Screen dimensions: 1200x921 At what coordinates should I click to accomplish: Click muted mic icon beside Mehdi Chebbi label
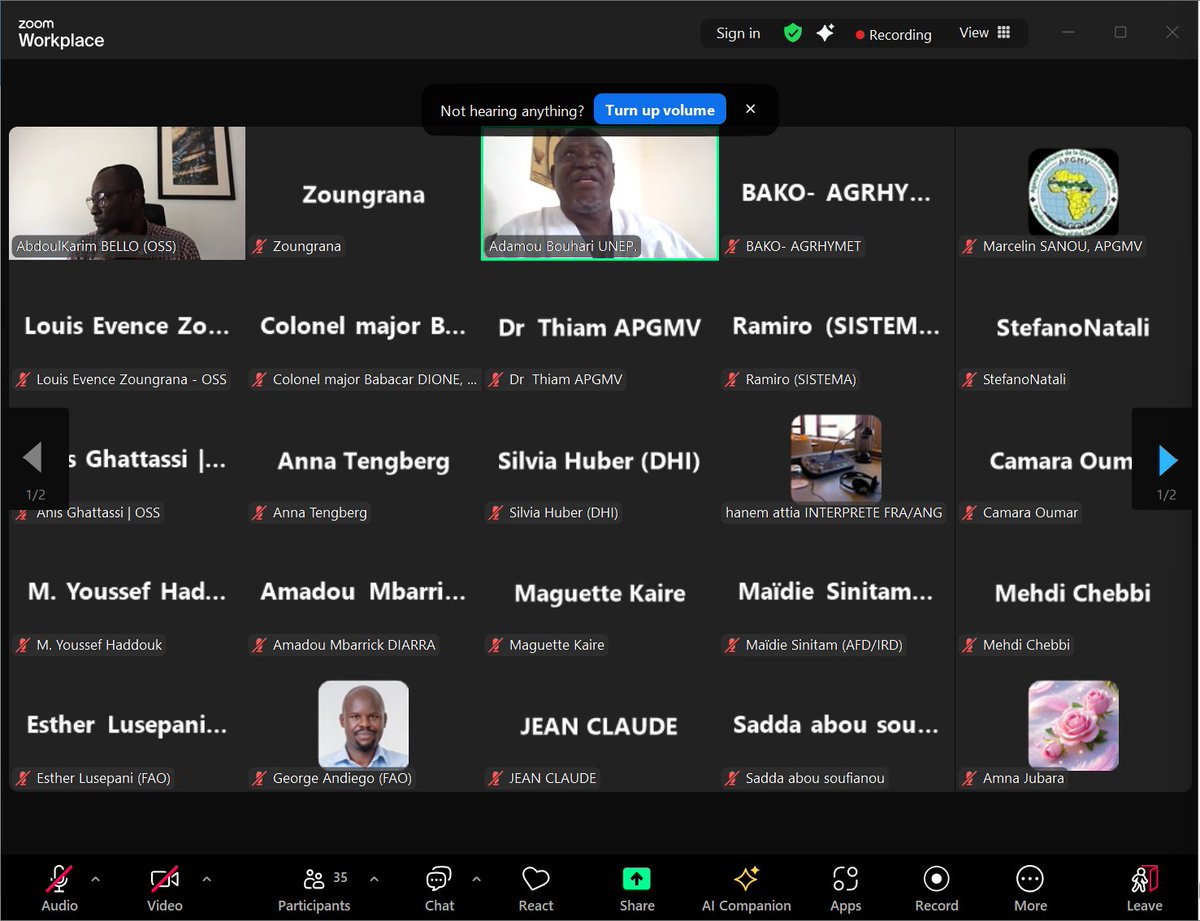(x=970, y=645)
